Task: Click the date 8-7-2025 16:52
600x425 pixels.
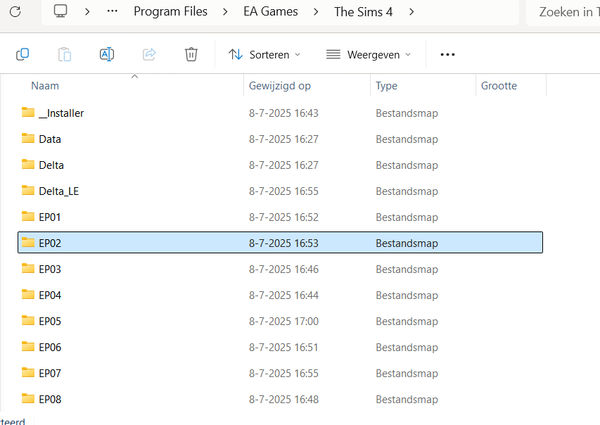Action: [284, 217]
